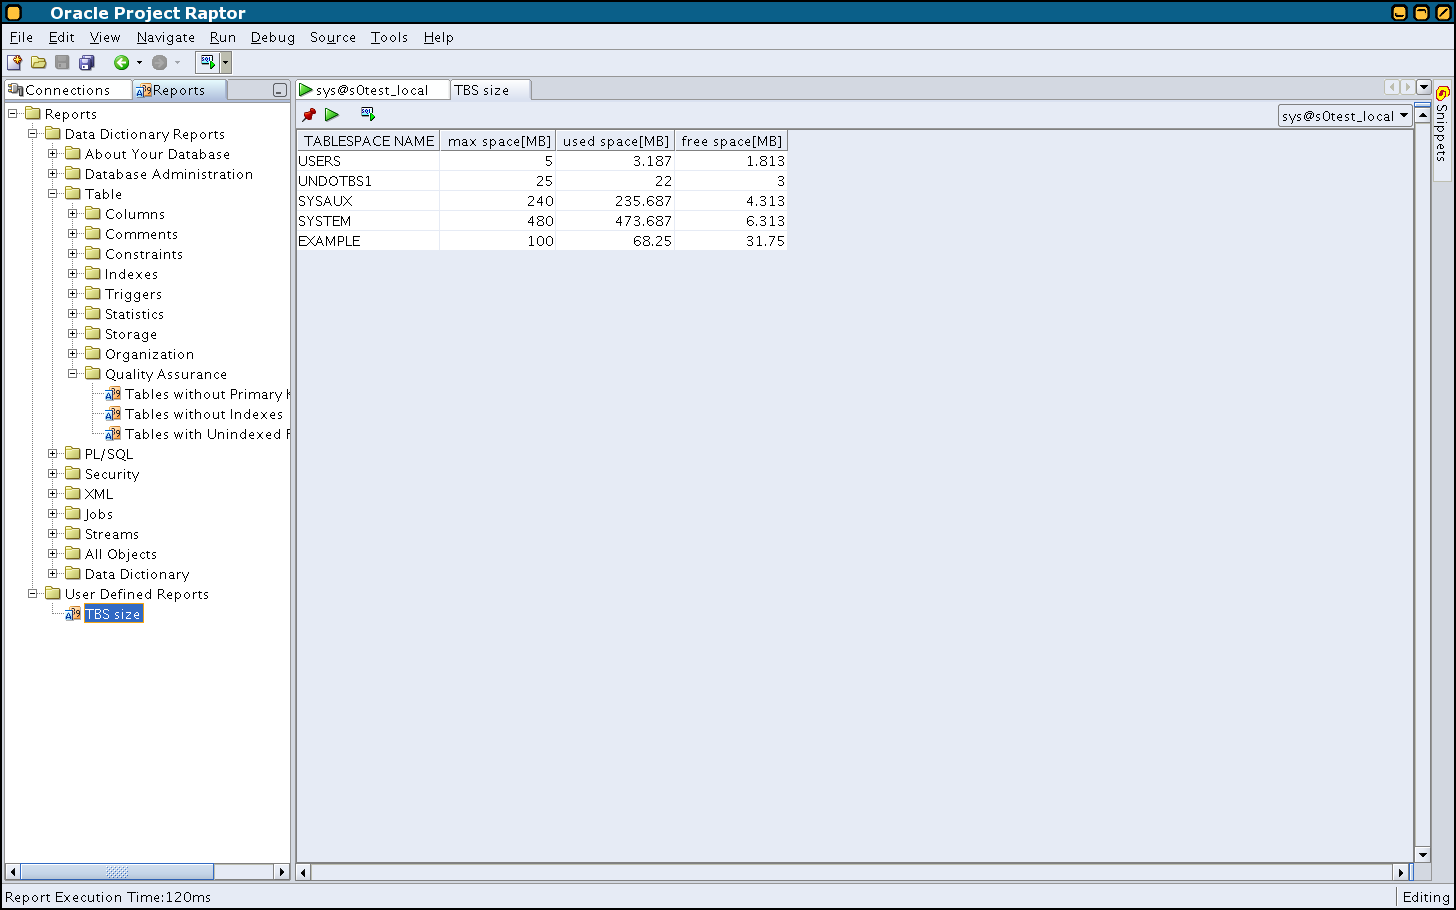Select the All Objects tree item
Image resolution: width=1456 pixels, height=910 pixels.
click(x=120, y=554)
